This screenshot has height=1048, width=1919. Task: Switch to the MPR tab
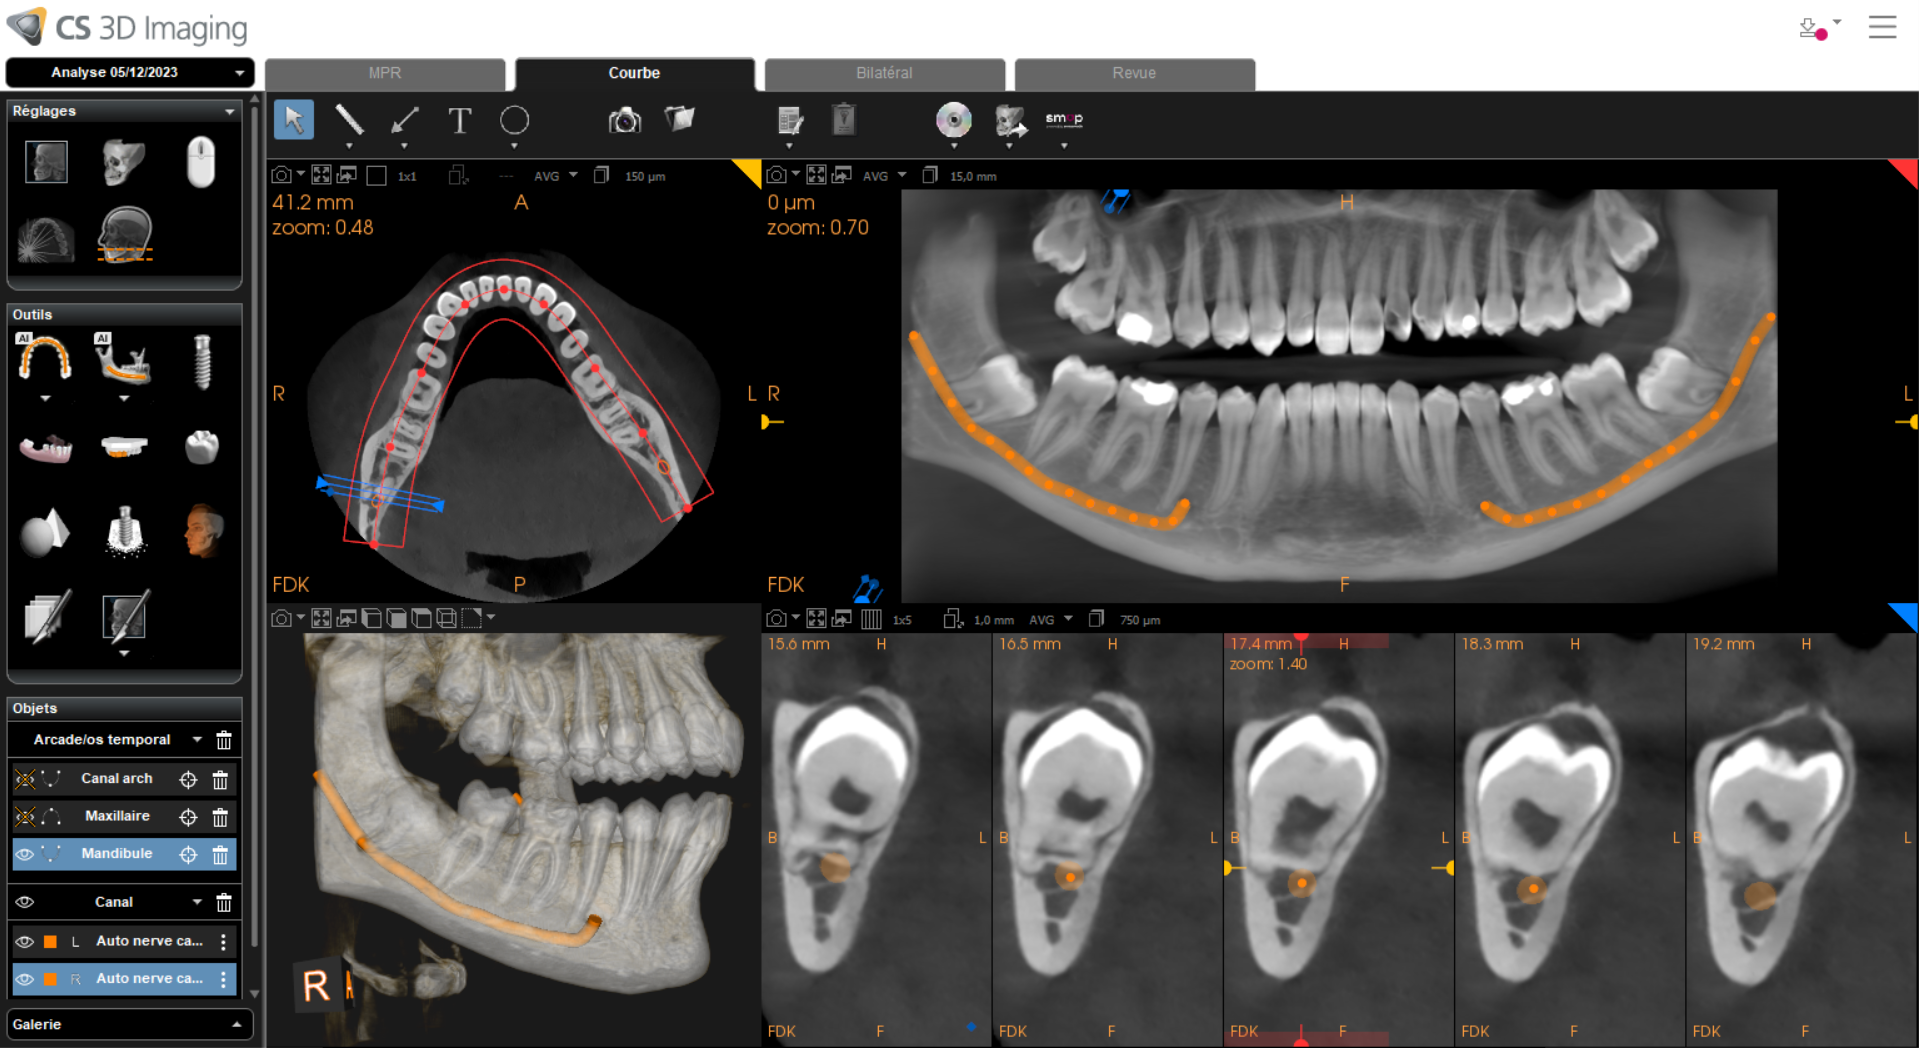click(x=384, y=73)
